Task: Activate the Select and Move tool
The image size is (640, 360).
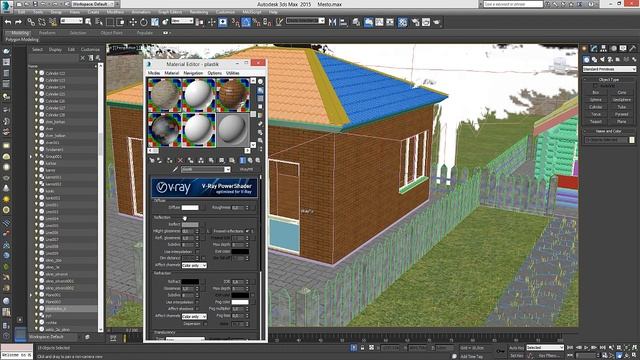Action: 133,22
